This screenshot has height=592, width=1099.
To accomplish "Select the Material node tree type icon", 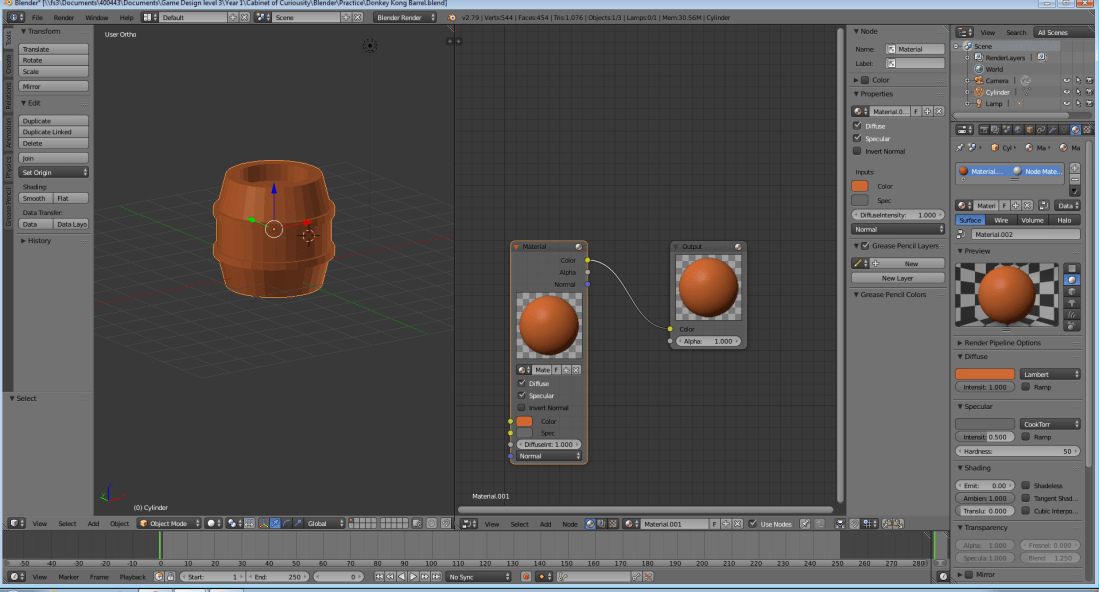I will (589, 523).
